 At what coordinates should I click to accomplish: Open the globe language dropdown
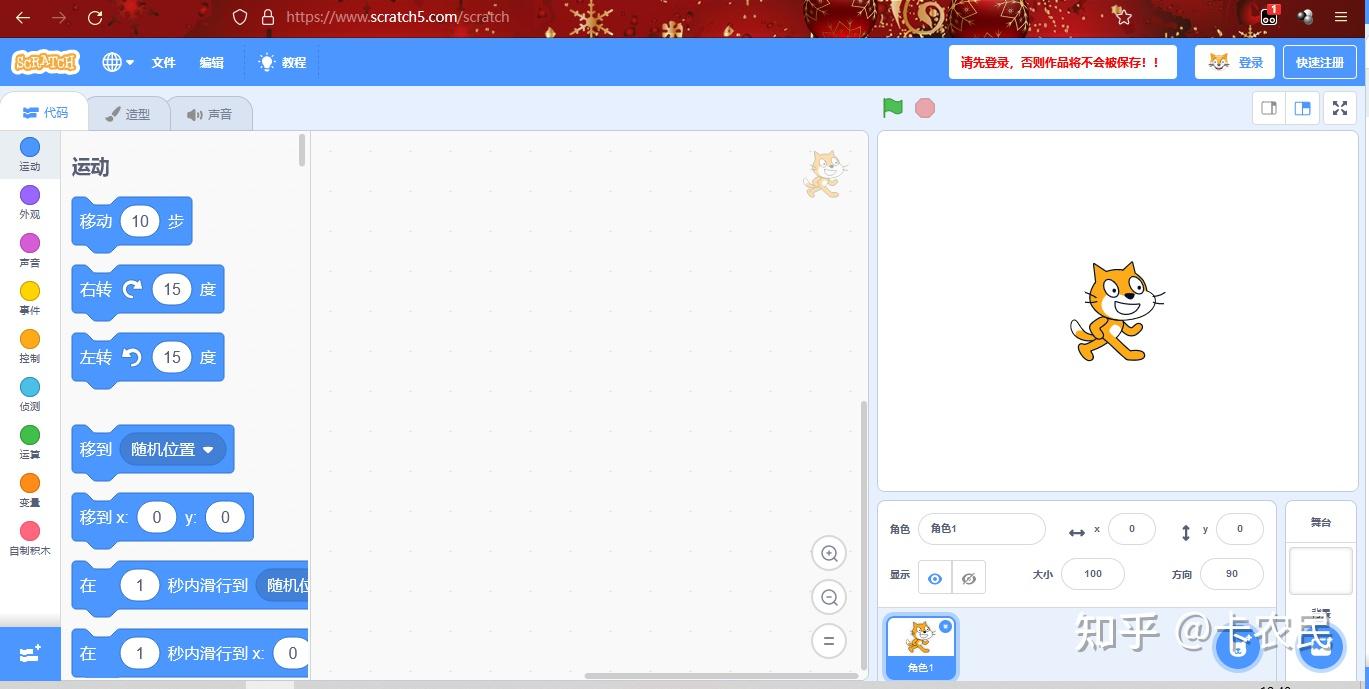tap(118, 62)
